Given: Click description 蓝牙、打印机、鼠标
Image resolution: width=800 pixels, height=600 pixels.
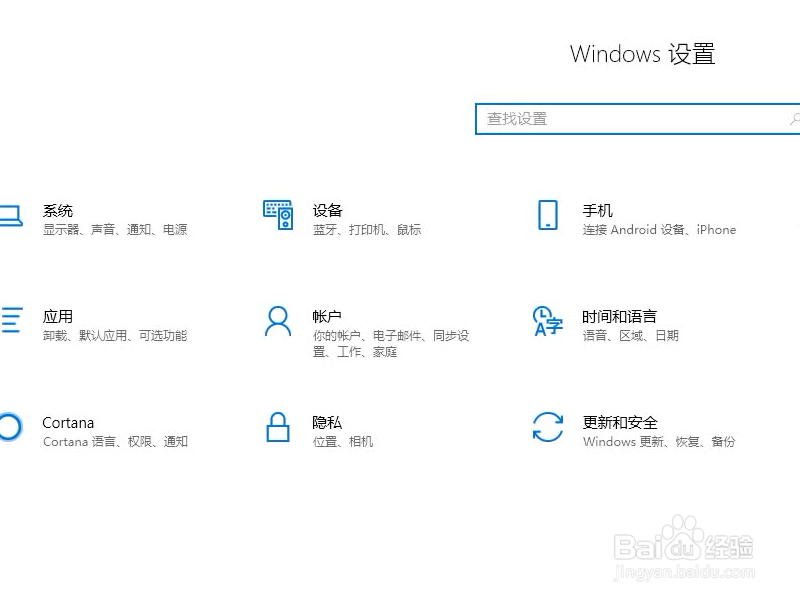Looking at the screenshot, I should 367,230.
